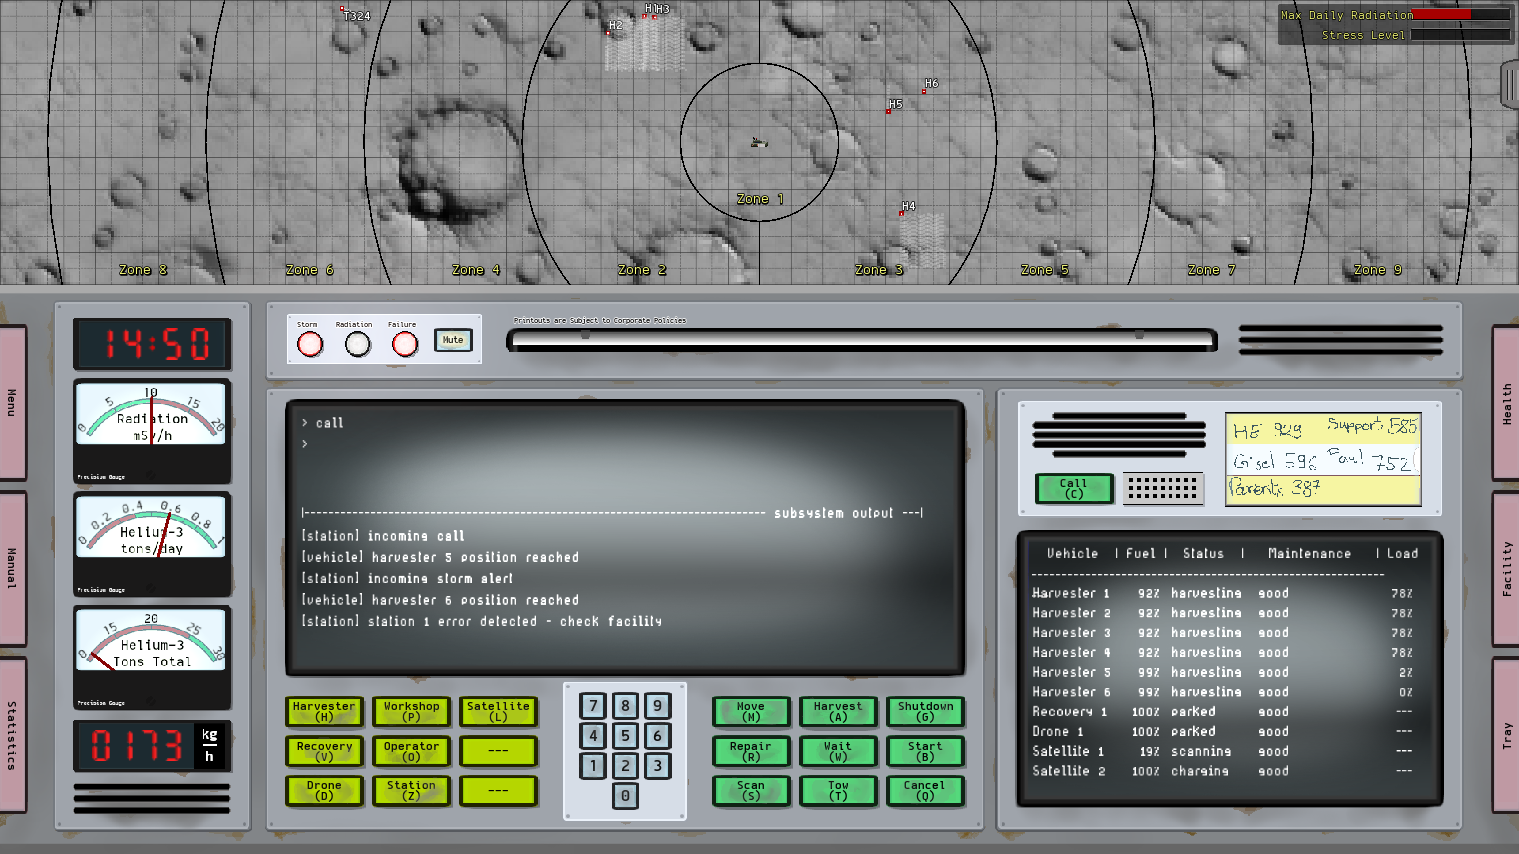1519x854 pixels.
Task: Tap keypad digit 9
Action: click(x=657, y=706)
